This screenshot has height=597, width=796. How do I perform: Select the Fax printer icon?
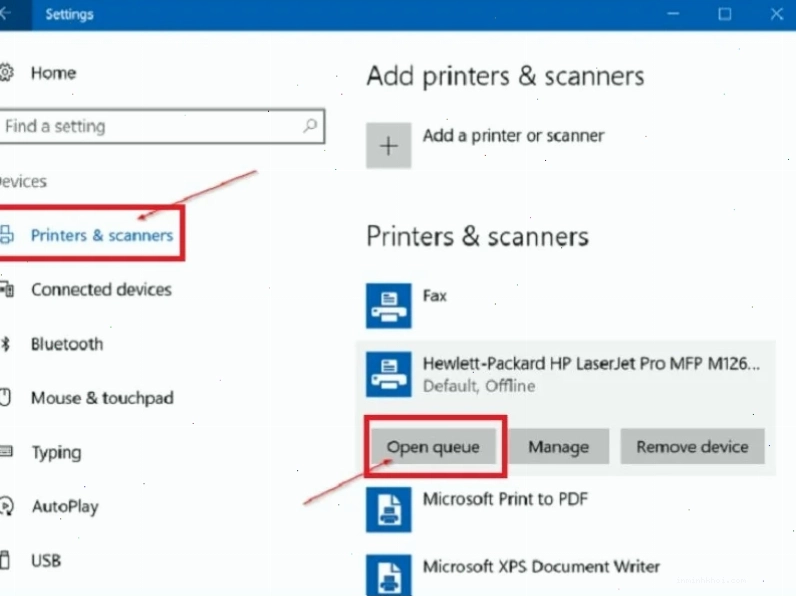pos(388,306)
